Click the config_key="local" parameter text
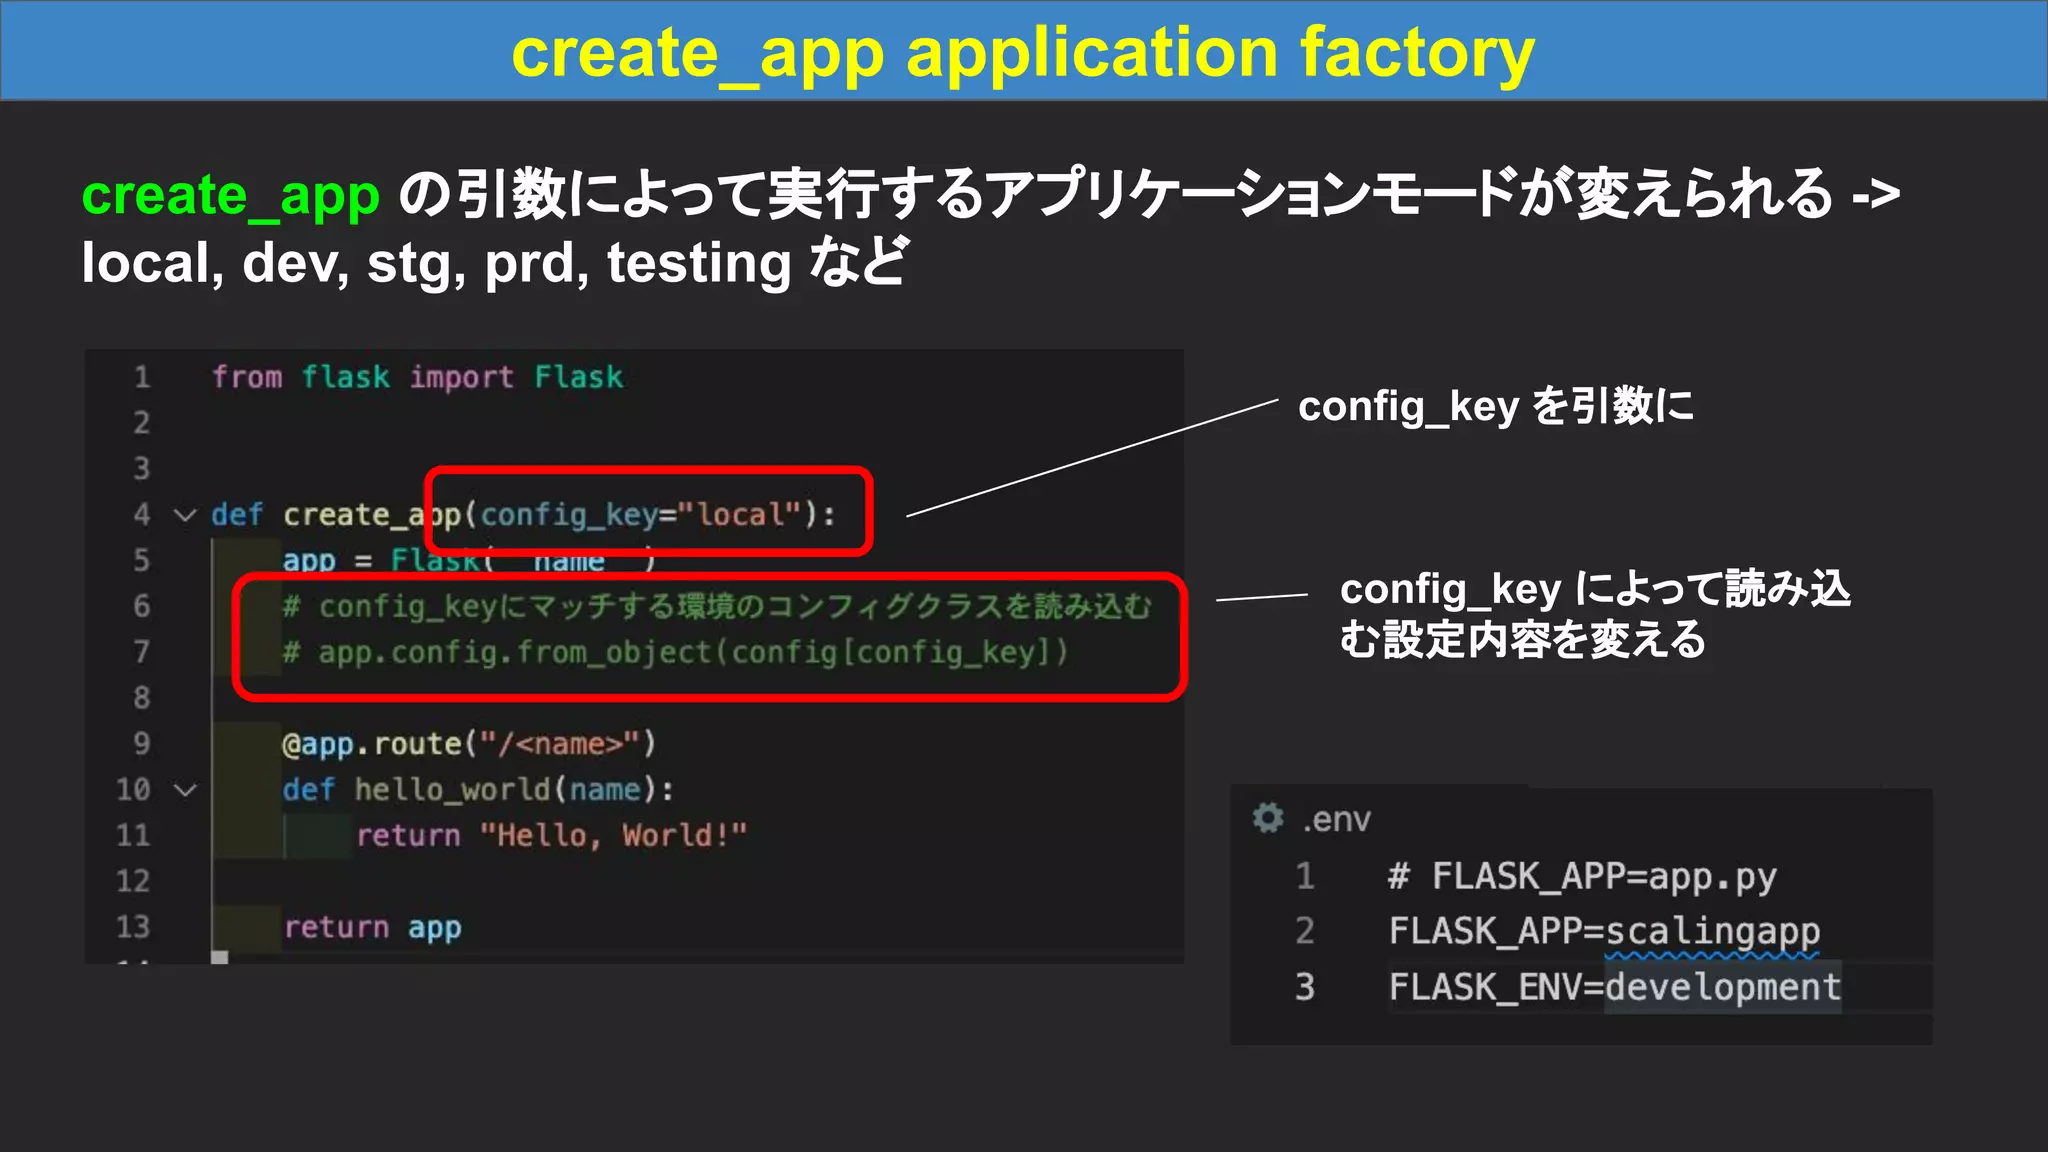The image size is (2048, 1152). 640,514
